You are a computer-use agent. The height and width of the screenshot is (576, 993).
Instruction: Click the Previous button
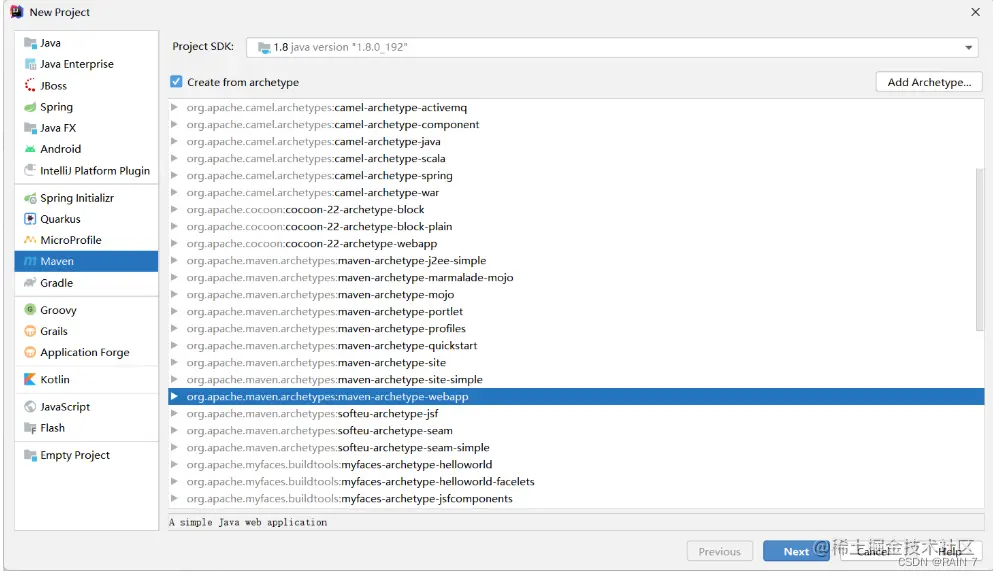click(719, 551)
